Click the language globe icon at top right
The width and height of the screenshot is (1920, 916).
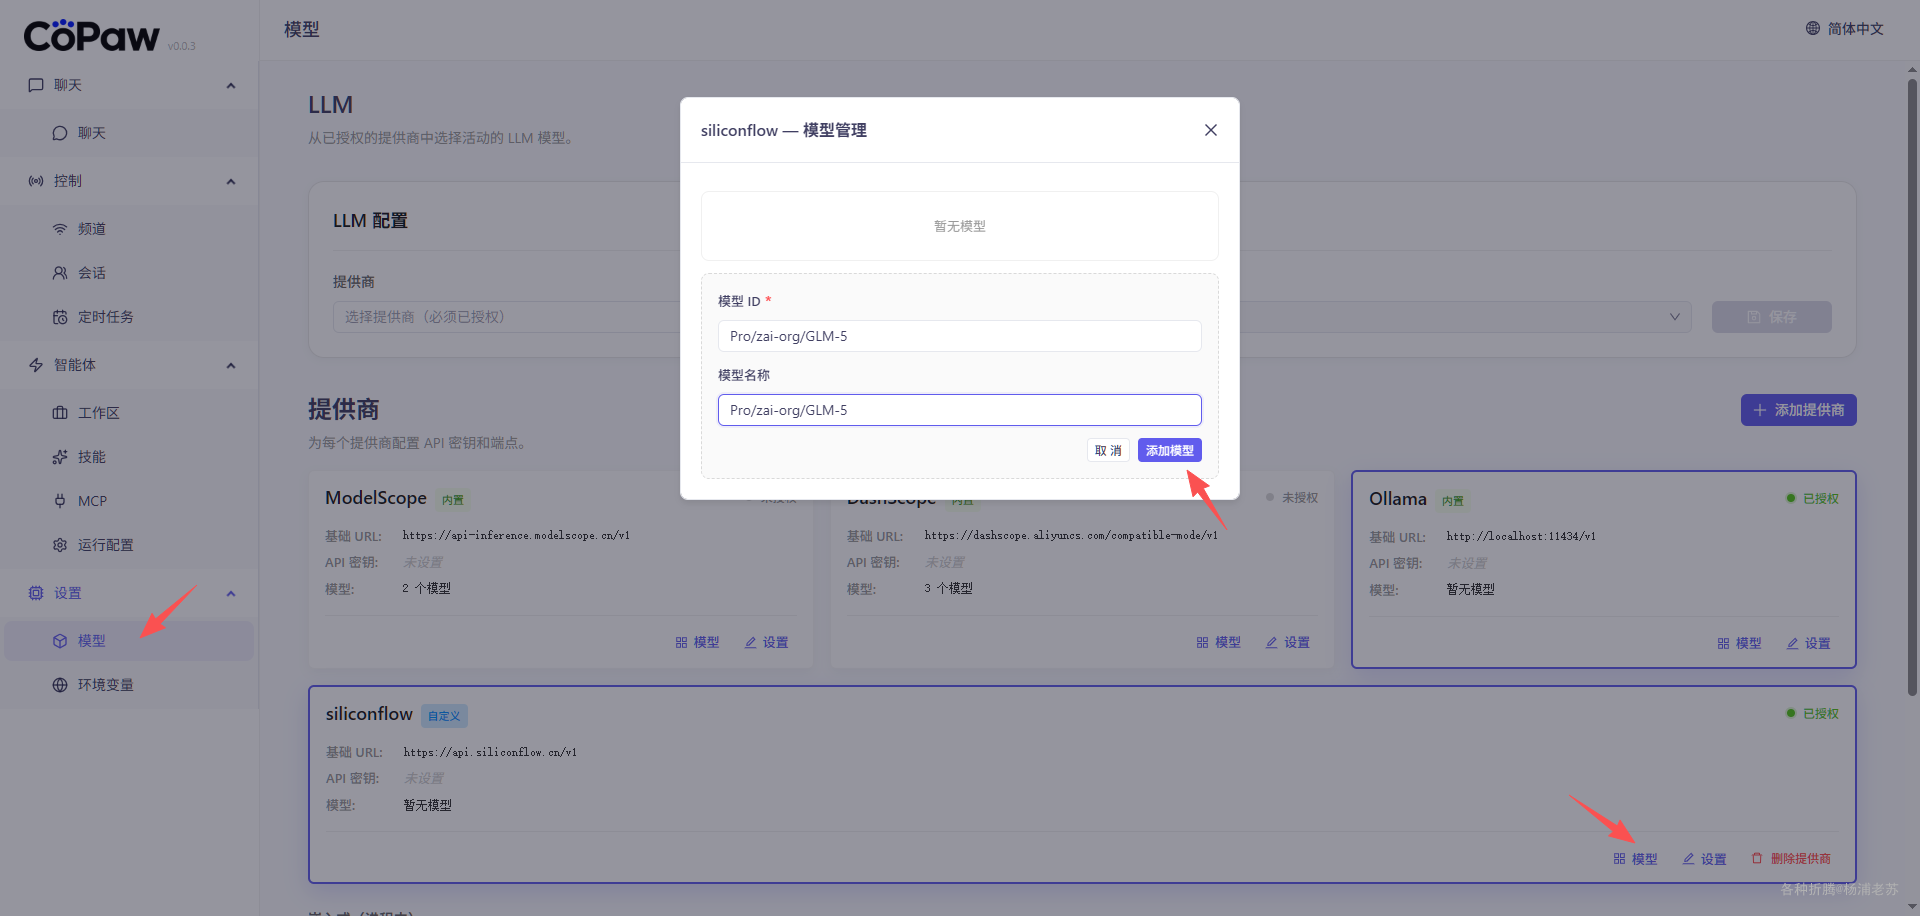1813,28
